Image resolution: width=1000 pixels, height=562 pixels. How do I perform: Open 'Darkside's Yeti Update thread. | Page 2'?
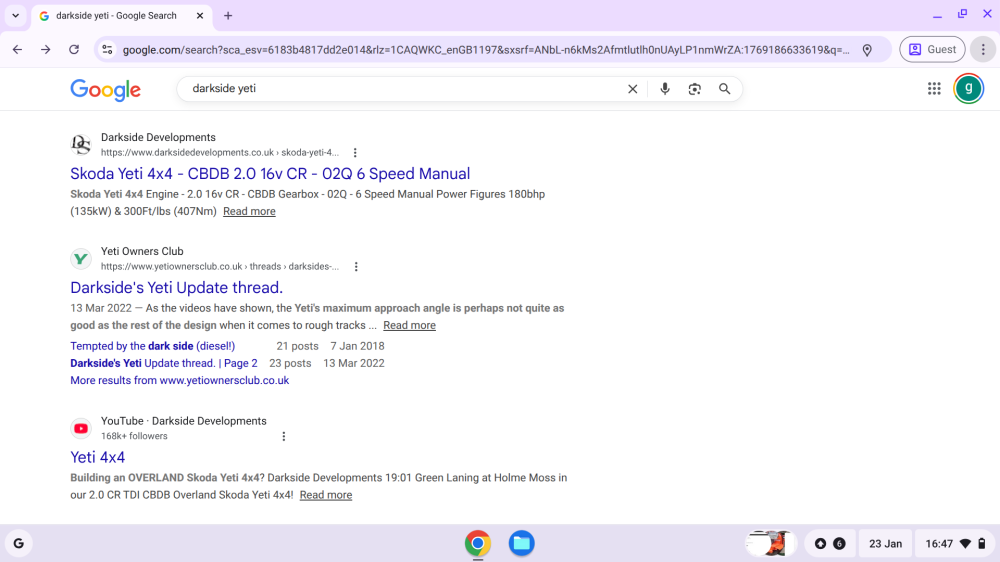click(164, 364)
